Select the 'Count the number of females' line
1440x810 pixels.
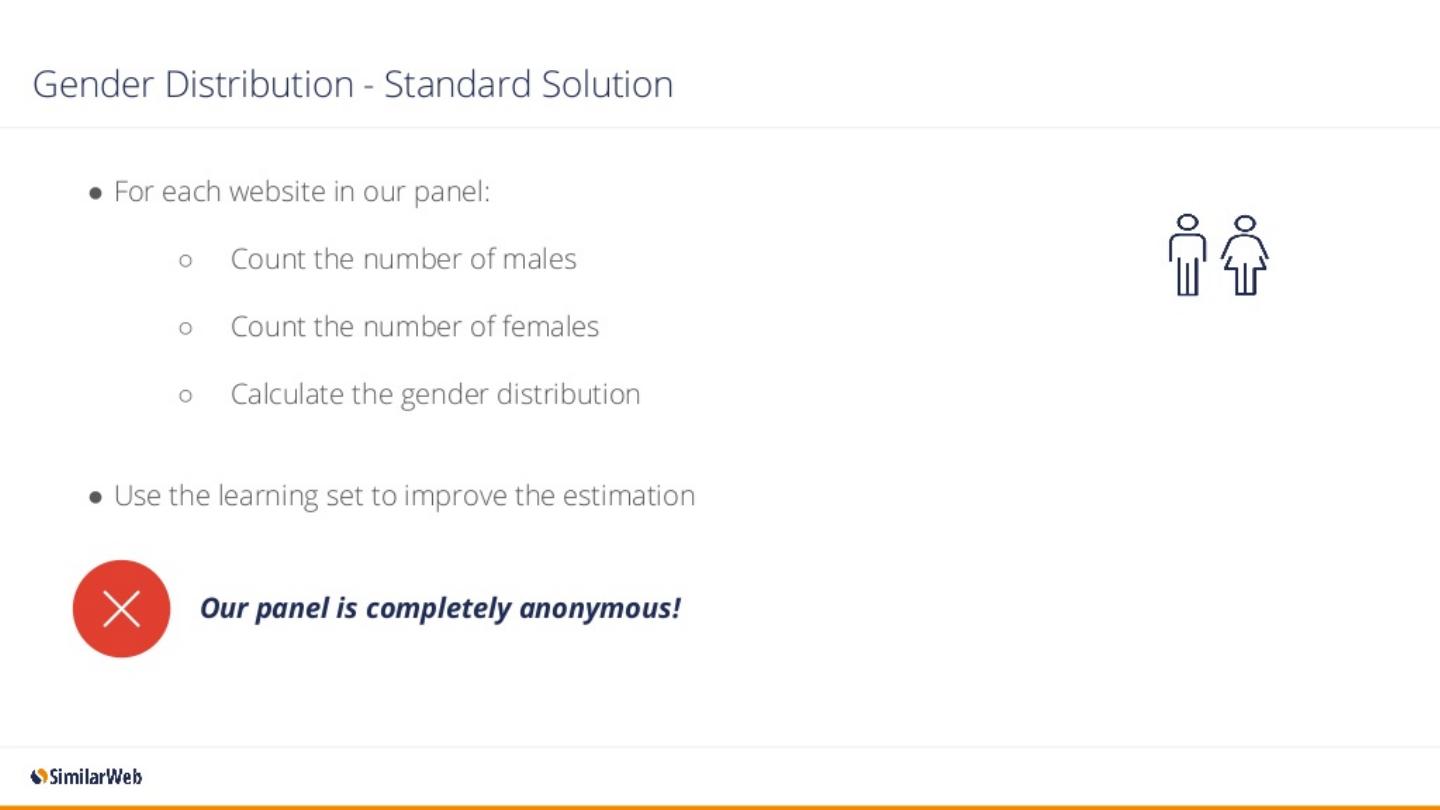[x=415, y=327]
